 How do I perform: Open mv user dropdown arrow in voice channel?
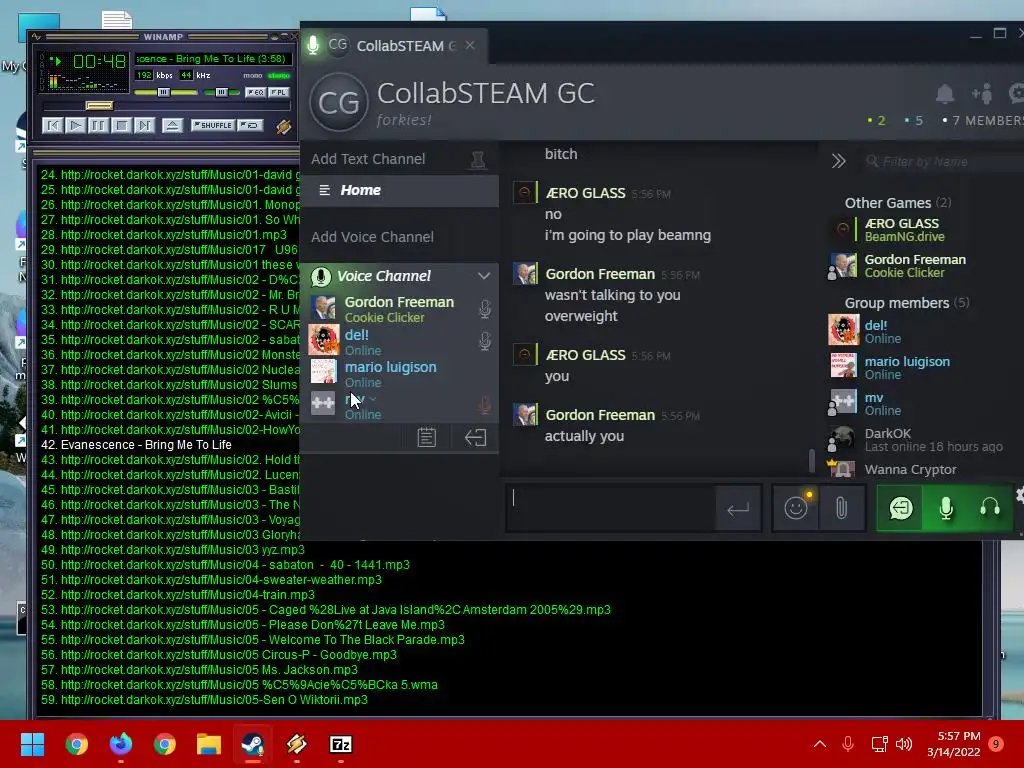[373, 399]
